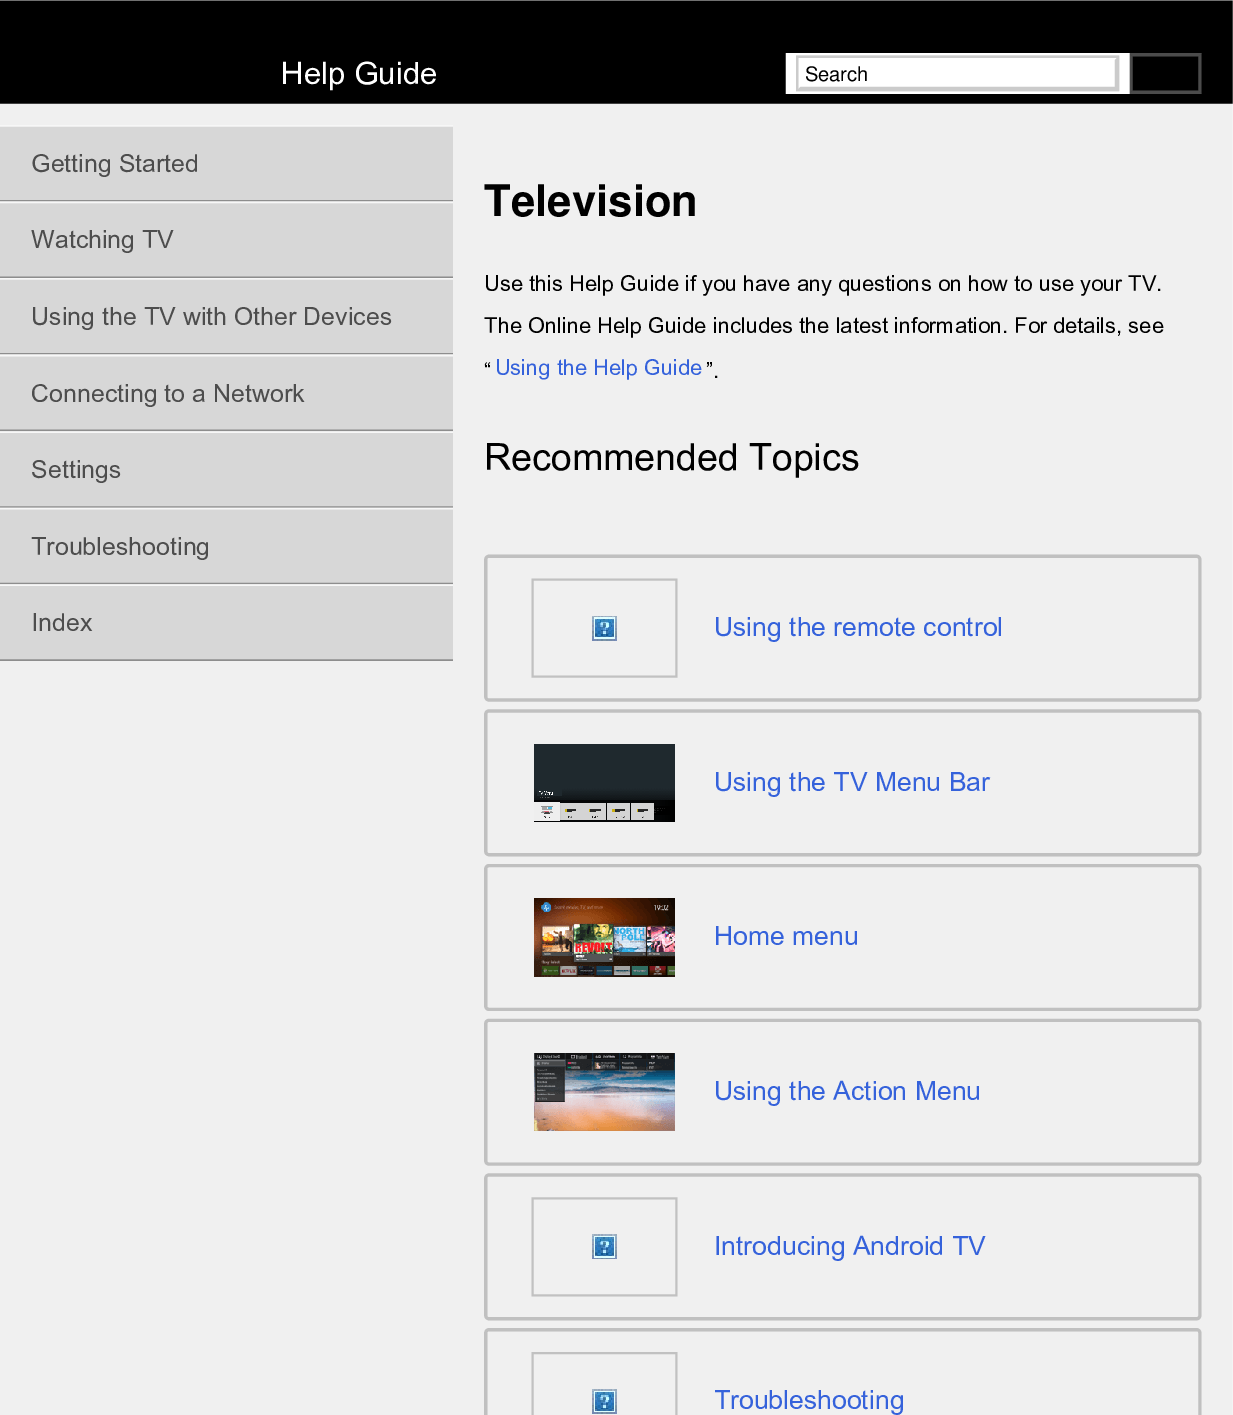Screen dimensions: 1233x1415
Task: Open the Index section
Action: [62, 622]
